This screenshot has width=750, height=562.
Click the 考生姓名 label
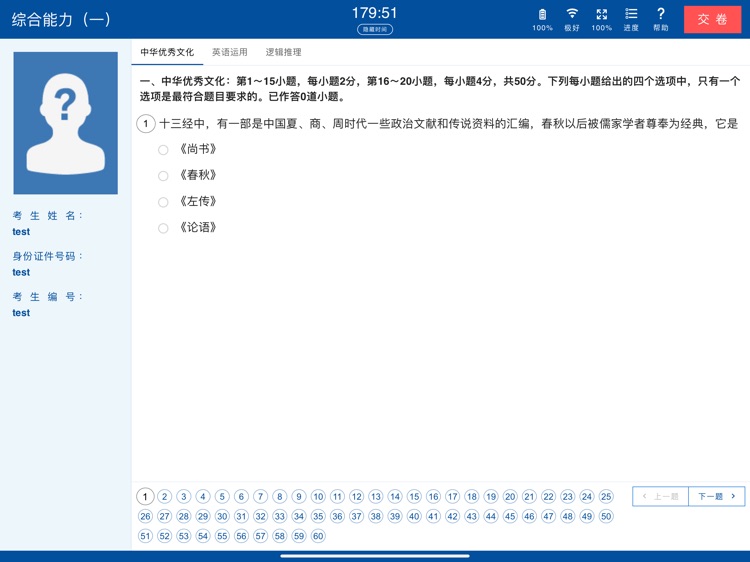(x=47, y=216)
